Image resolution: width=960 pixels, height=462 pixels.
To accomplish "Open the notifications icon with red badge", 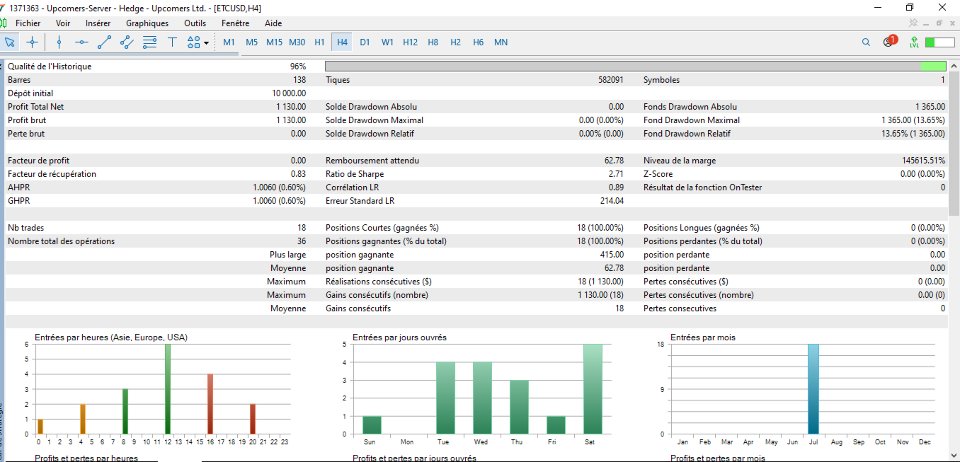I will (888, 42).
